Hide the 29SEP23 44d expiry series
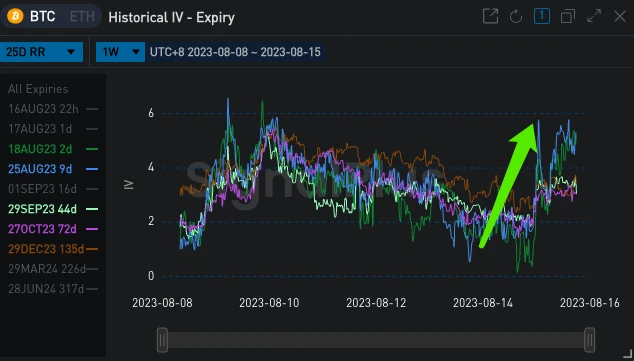634x361 pixels. 53,209
